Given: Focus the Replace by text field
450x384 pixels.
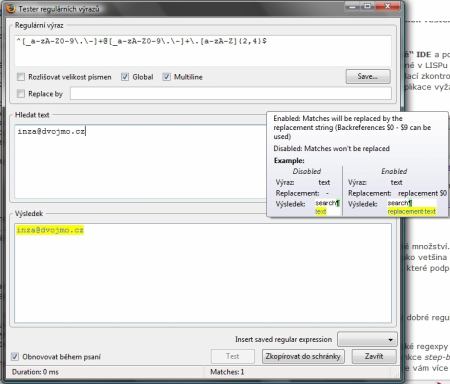Looking at the screenshot, I should pos(231,94).
